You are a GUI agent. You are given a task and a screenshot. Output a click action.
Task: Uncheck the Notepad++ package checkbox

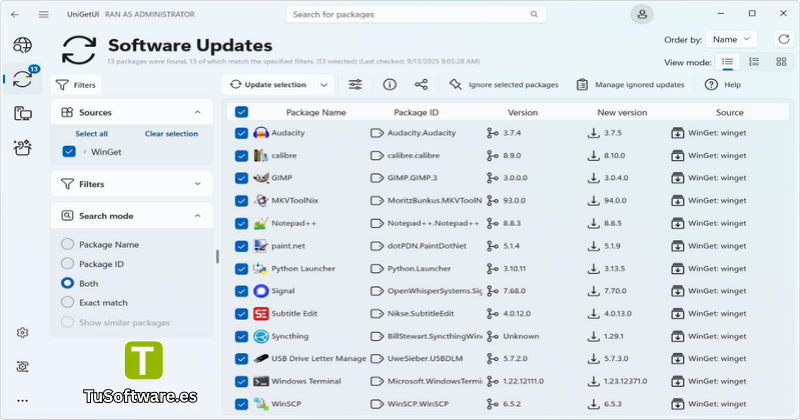click(241, 223)
